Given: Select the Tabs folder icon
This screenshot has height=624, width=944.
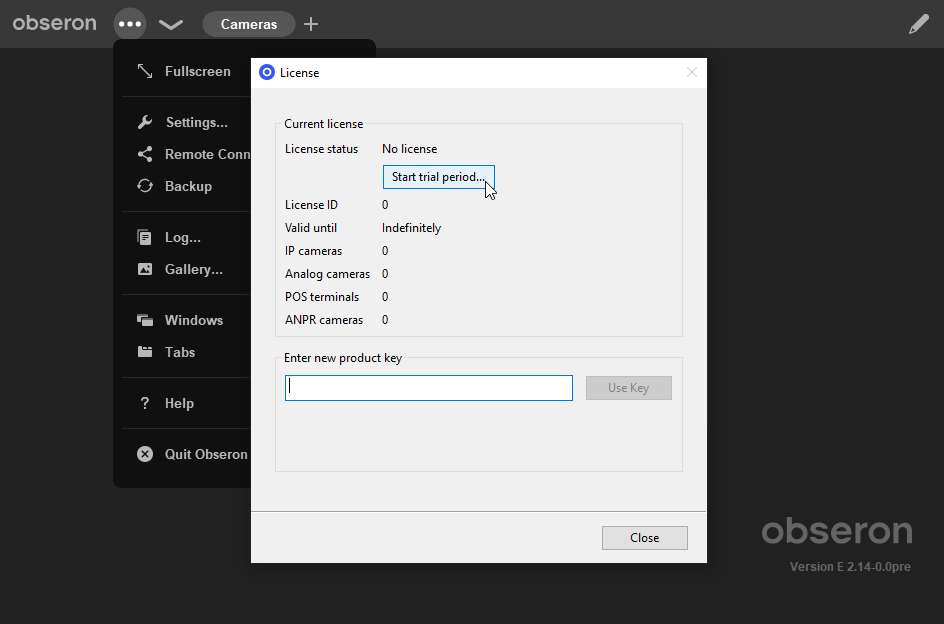Looking at the screenshot, I should tap(144, 352).
